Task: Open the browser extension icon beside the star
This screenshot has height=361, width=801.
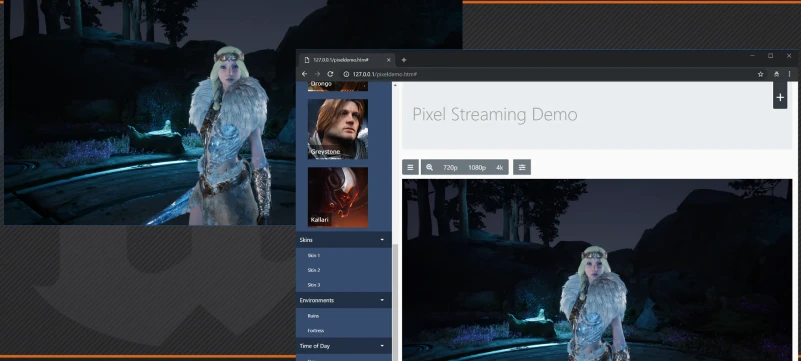Action: (x=776, y=74)
